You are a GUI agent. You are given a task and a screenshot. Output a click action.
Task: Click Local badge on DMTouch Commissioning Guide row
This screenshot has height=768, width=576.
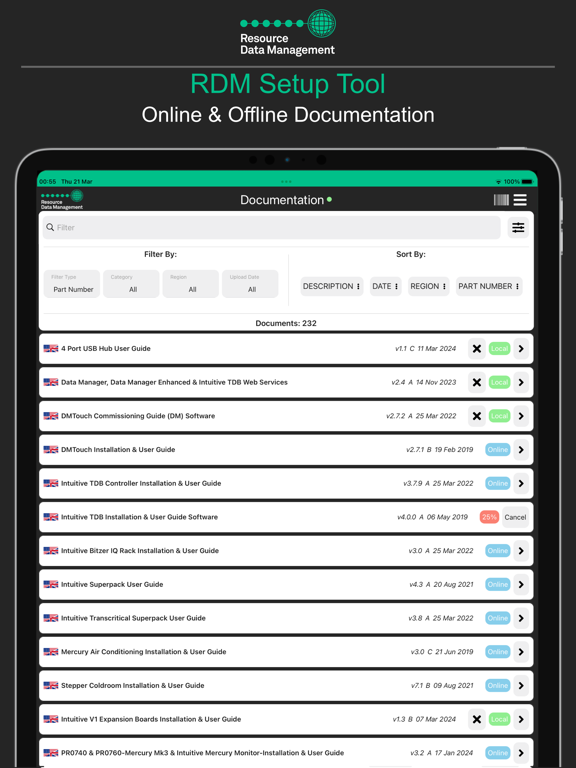click(499, 416)
